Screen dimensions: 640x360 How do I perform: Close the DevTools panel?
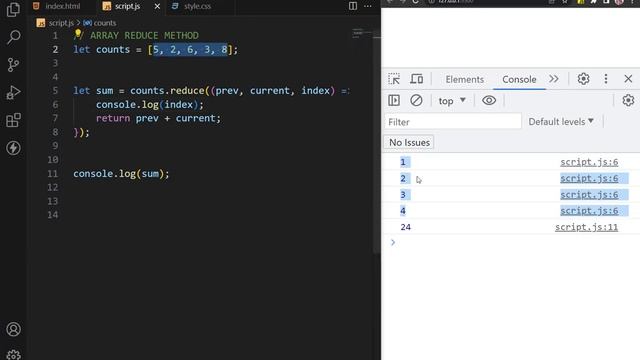click(x=628, y=79)
